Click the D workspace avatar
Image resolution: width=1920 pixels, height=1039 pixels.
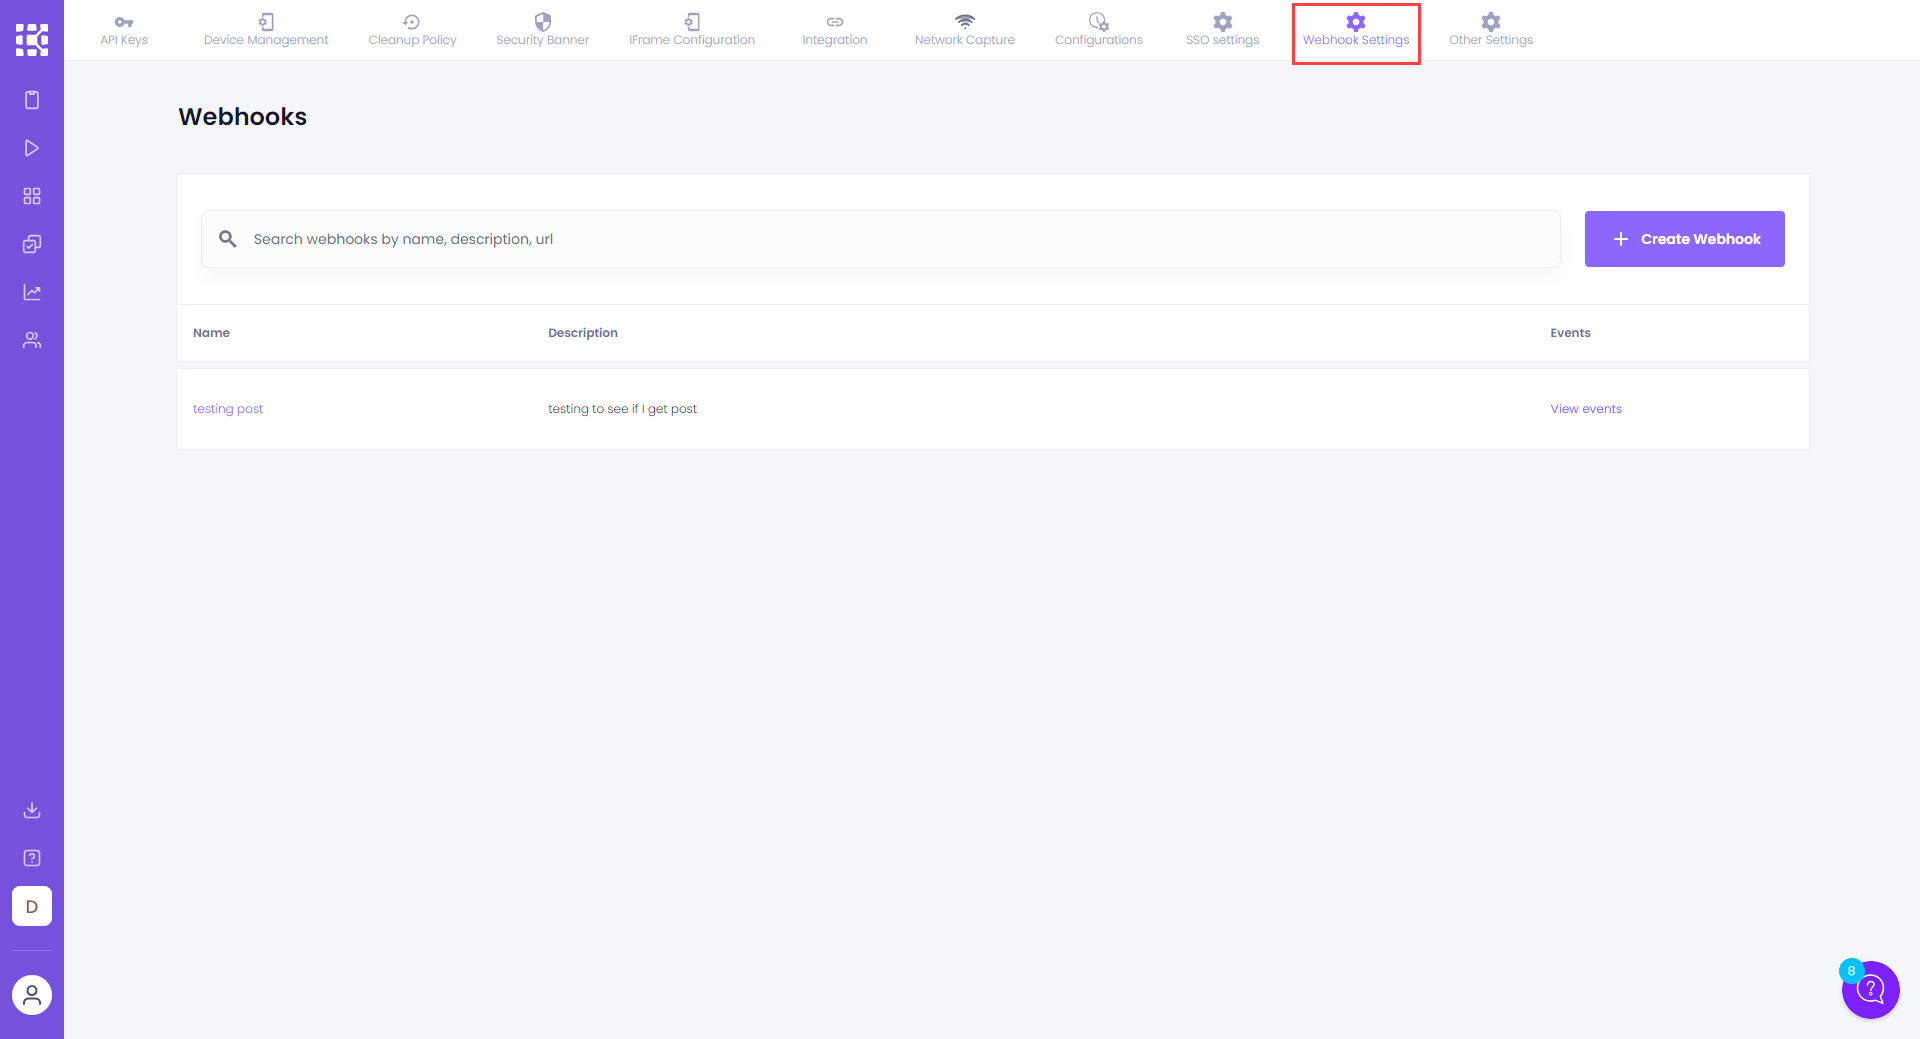32,906
